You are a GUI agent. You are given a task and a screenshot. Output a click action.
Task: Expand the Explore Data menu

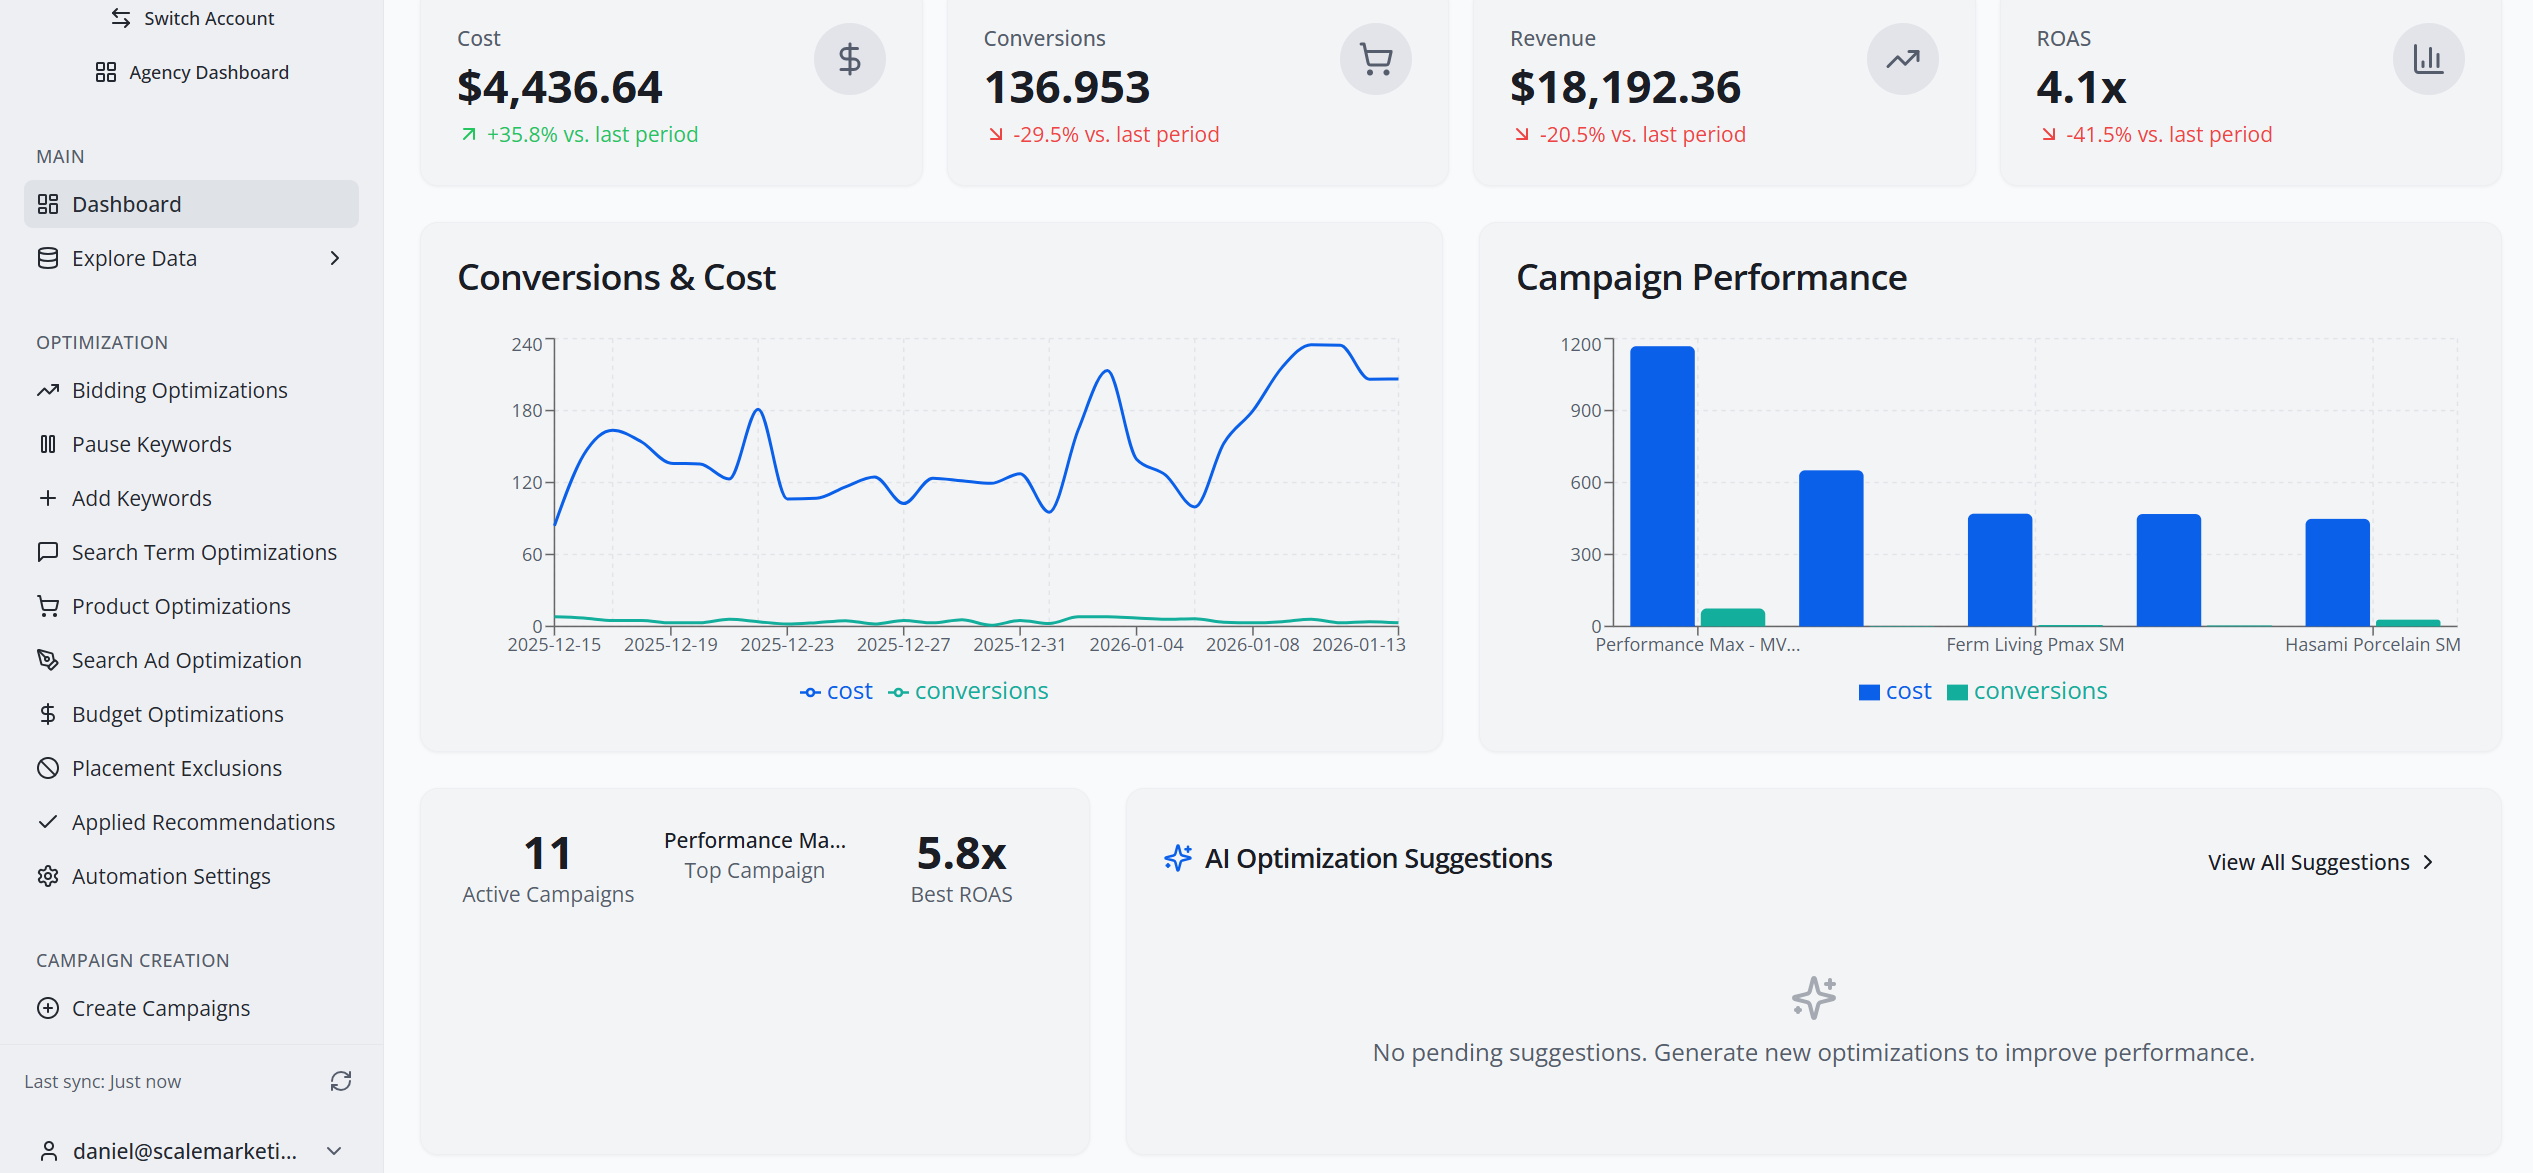(x=335, y=258)
